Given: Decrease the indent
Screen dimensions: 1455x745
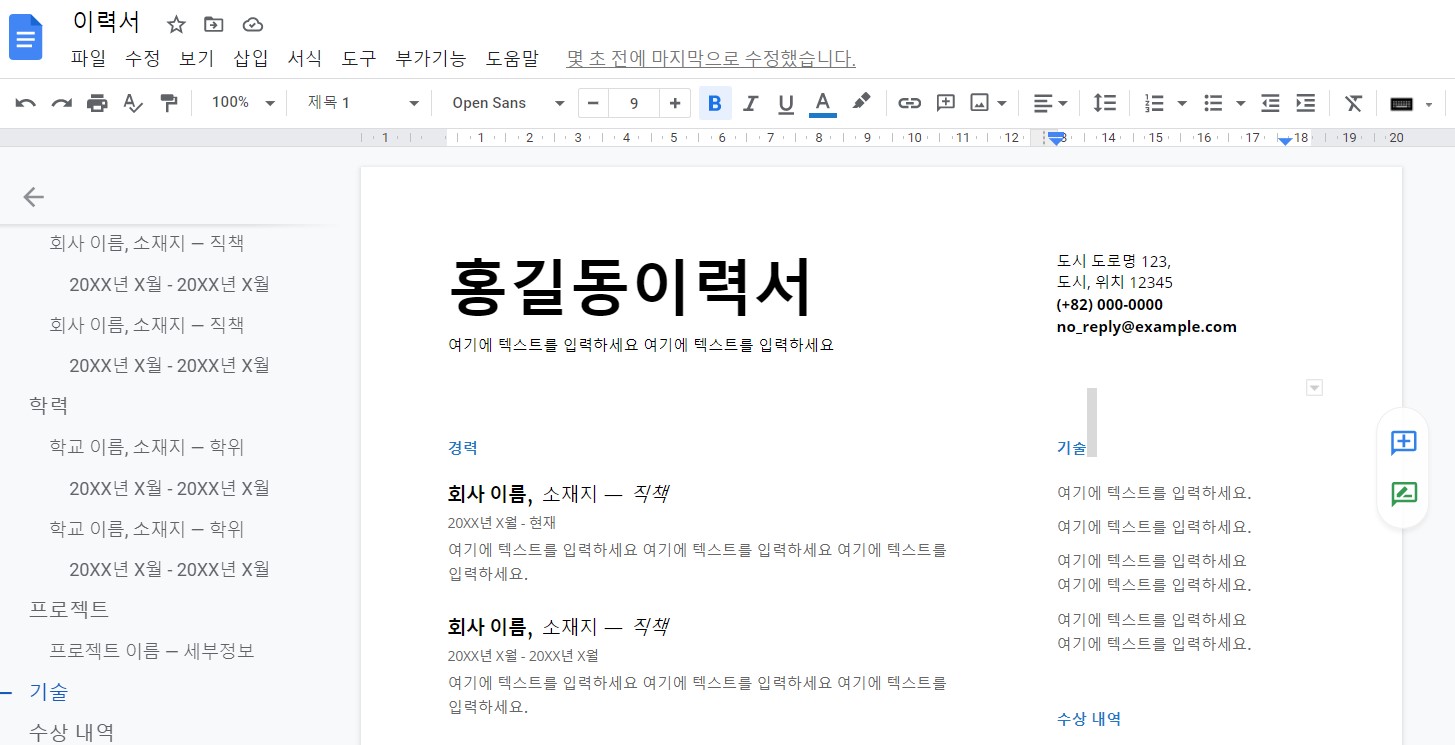Looking at the screenshot, I should tap(1270, 103).
